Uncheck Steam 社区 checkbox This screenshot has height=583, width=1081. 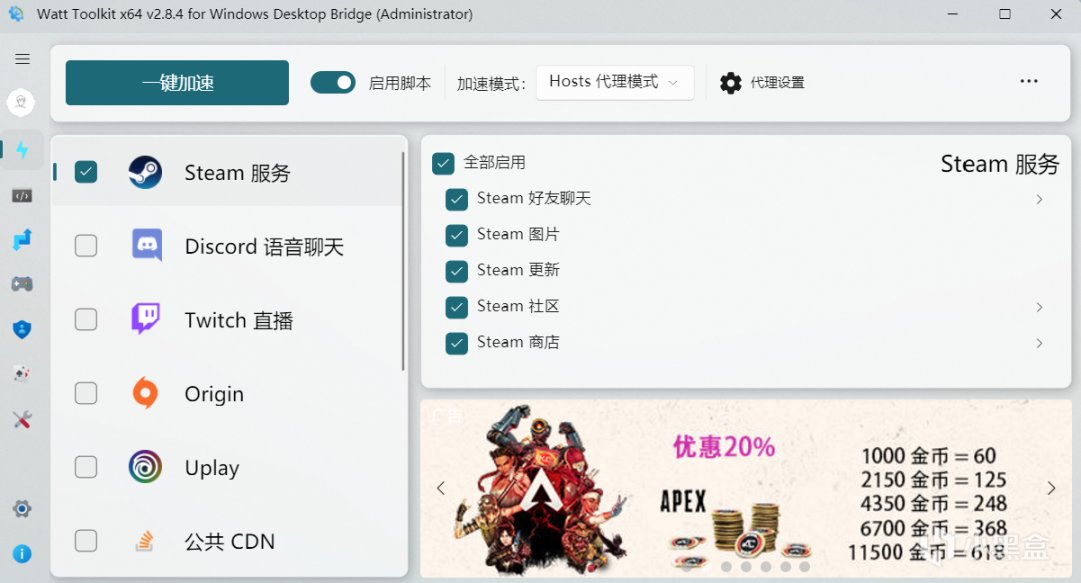pos(456,307)
